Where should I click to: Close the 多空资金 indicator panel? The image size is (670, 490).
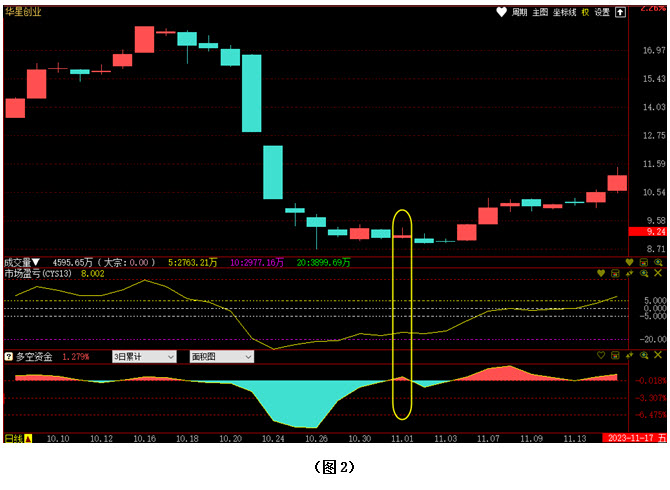click(x=658, y=356)
